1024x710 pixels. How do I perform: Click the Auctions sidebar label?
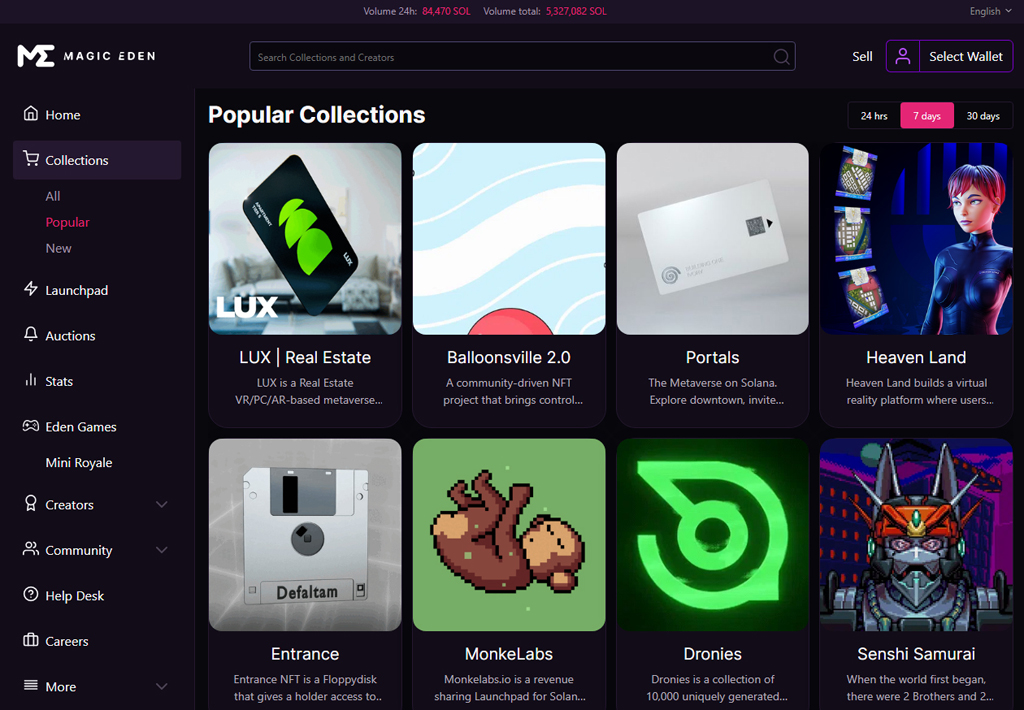(71, 336)
